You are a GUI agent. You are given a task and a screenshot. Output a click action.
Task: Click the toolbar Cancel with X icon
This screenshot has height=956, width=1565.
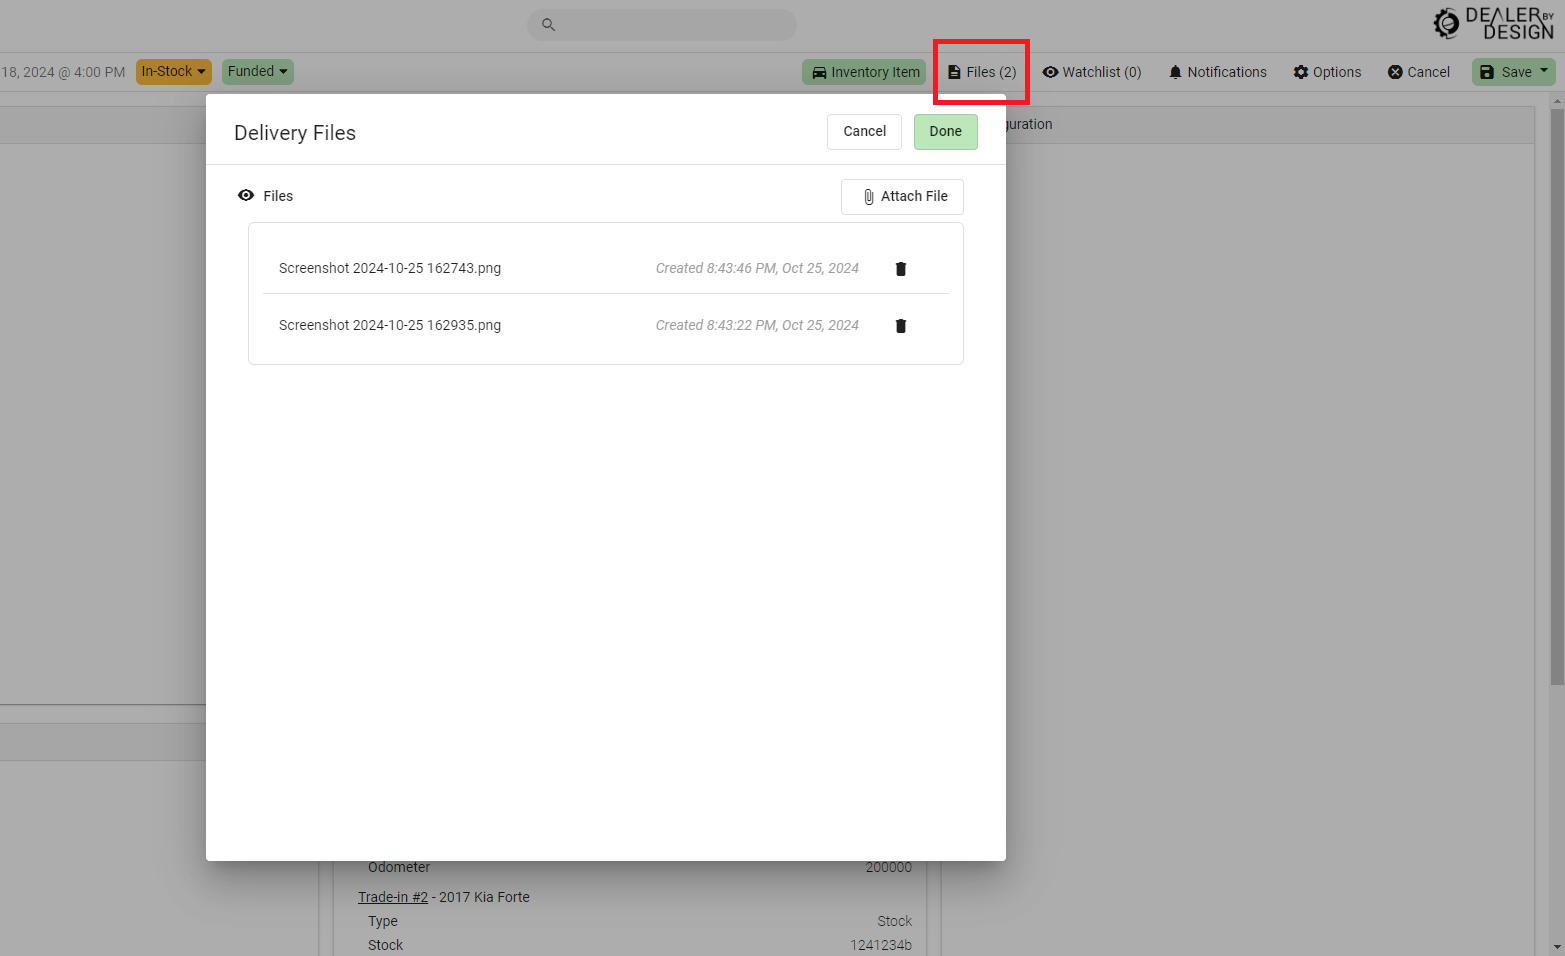(1418, 72)
